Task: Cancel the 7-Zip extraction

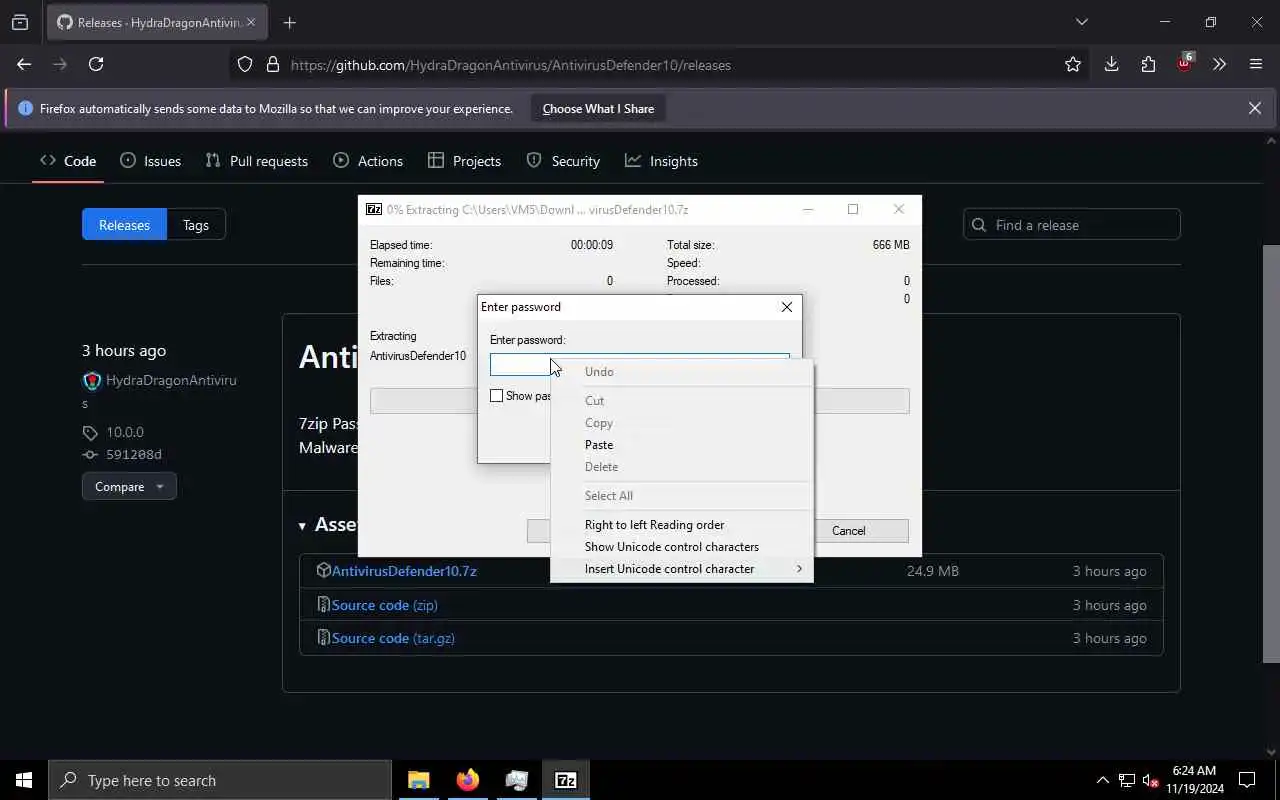Action: (848, 531)
